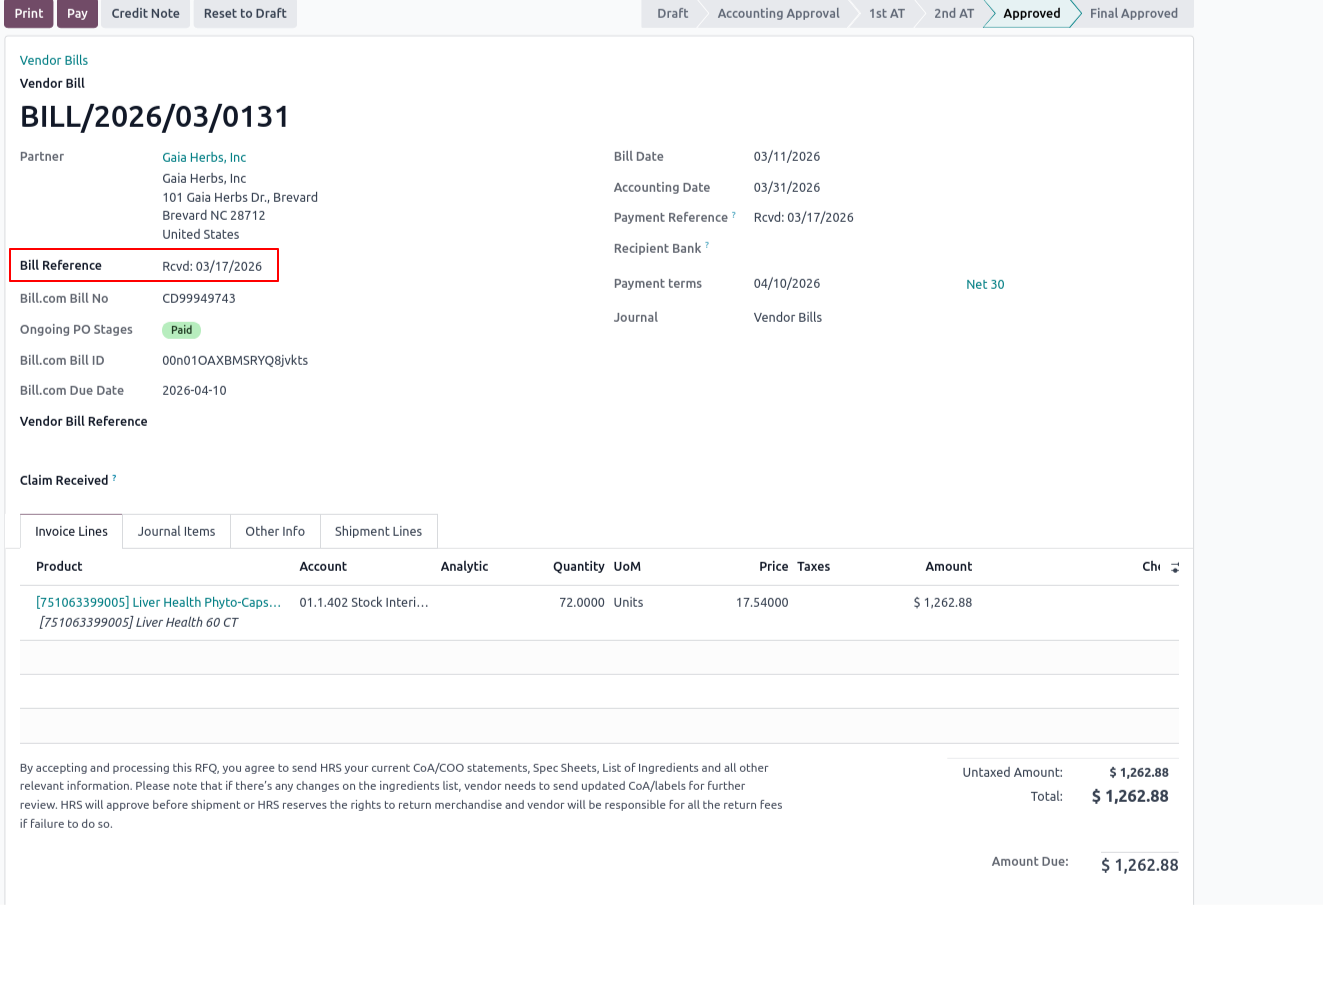Click the Journal value Vendor Bills

(x=788, y=317)
